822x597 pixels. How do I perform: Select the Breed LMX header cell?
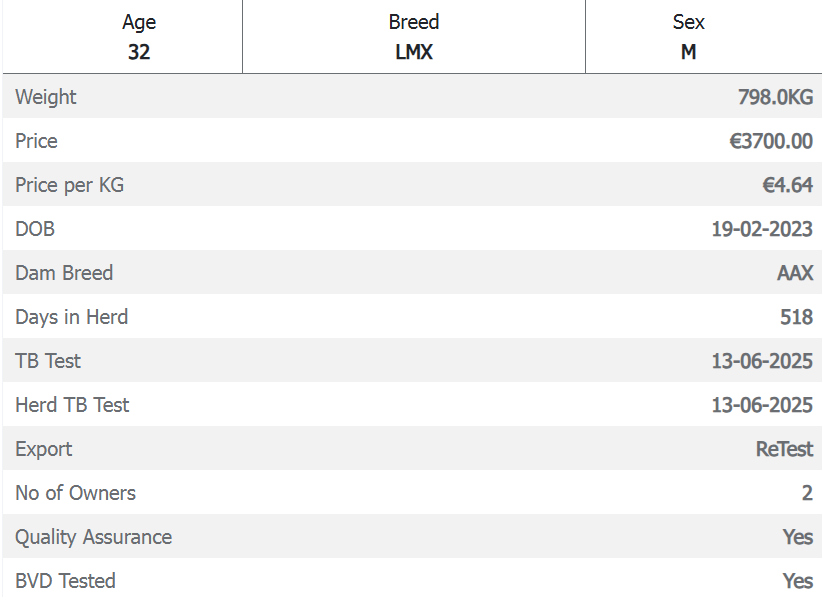coord(414,37)
